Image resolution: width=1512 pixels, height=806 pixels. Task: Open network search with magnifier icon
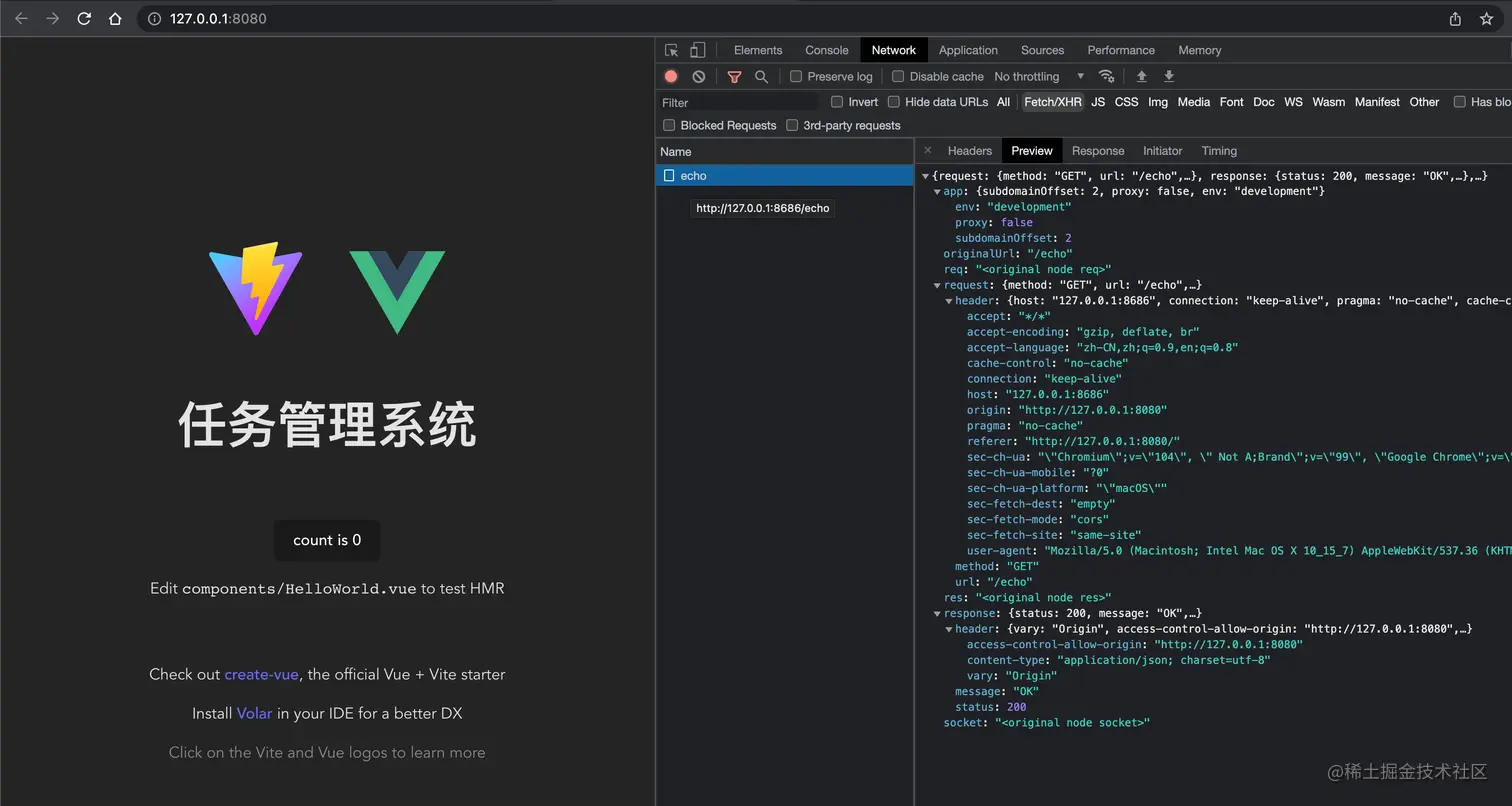point(762,76)
